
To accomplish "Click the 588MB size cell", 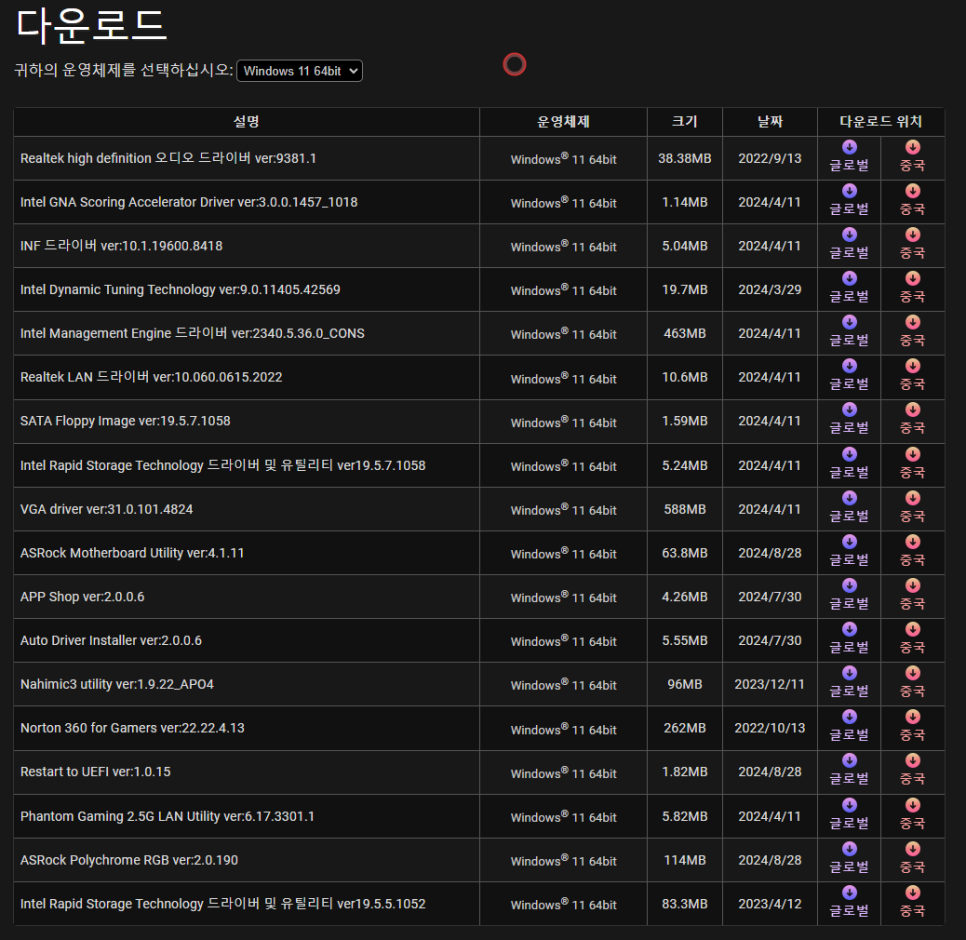I will tap(684, 509).
